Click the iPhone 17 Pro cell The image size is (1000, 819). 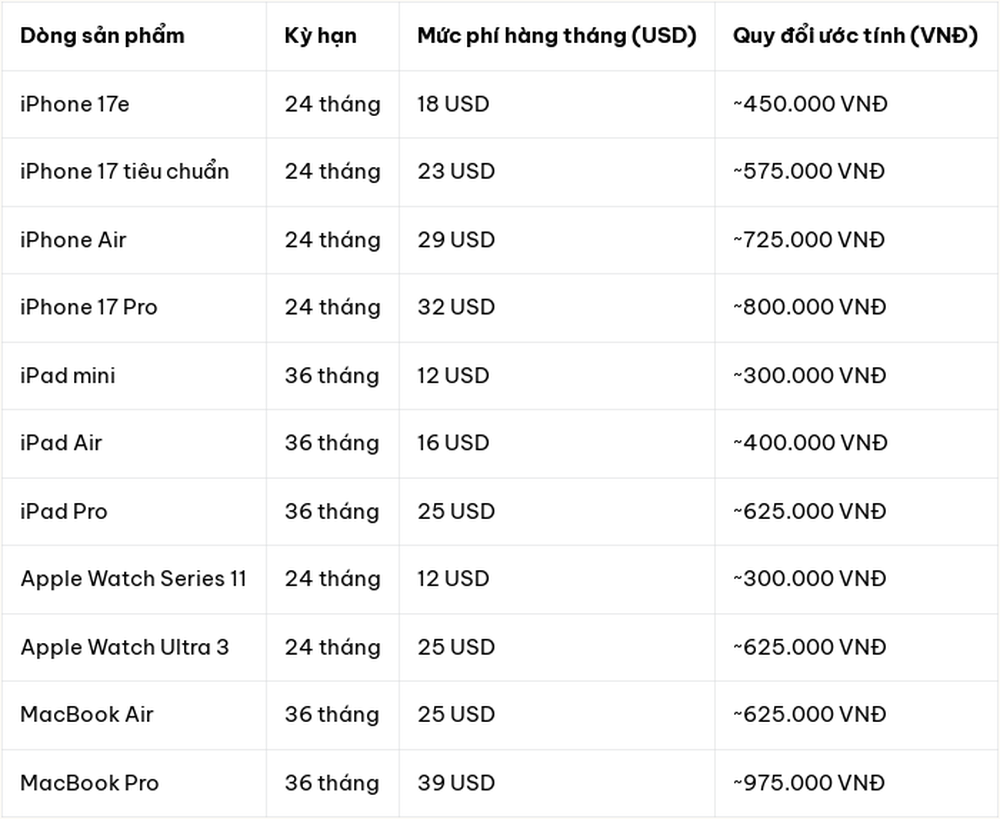89,307
